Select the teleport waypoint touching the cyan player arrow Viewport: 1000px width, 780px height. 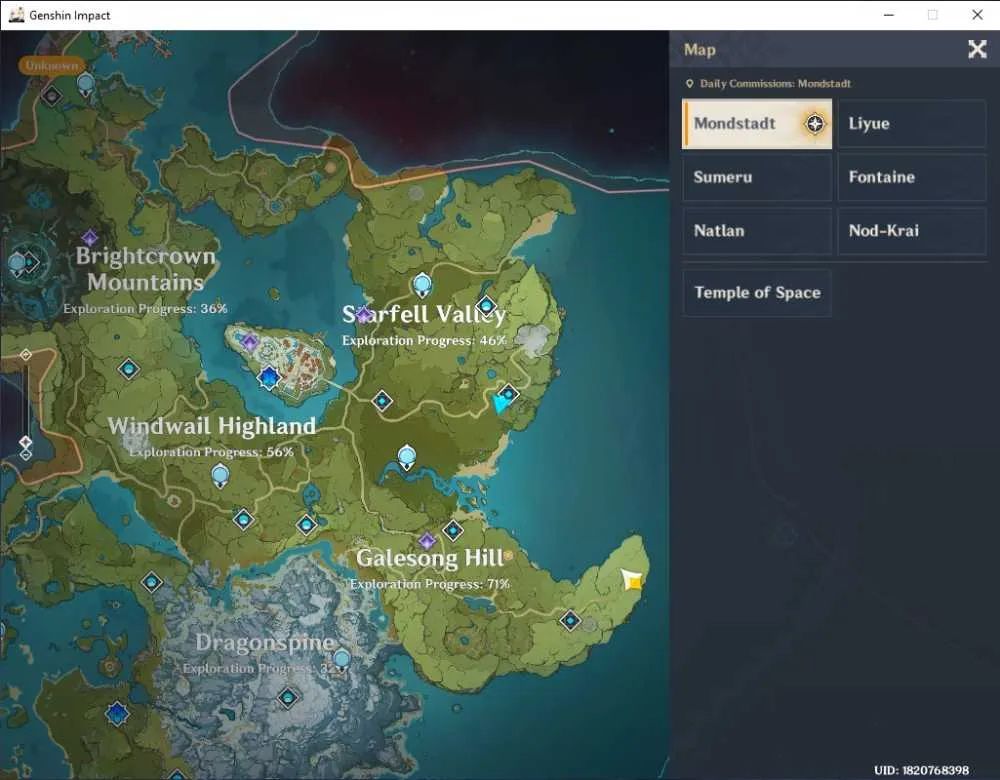[x=508, y=394]
